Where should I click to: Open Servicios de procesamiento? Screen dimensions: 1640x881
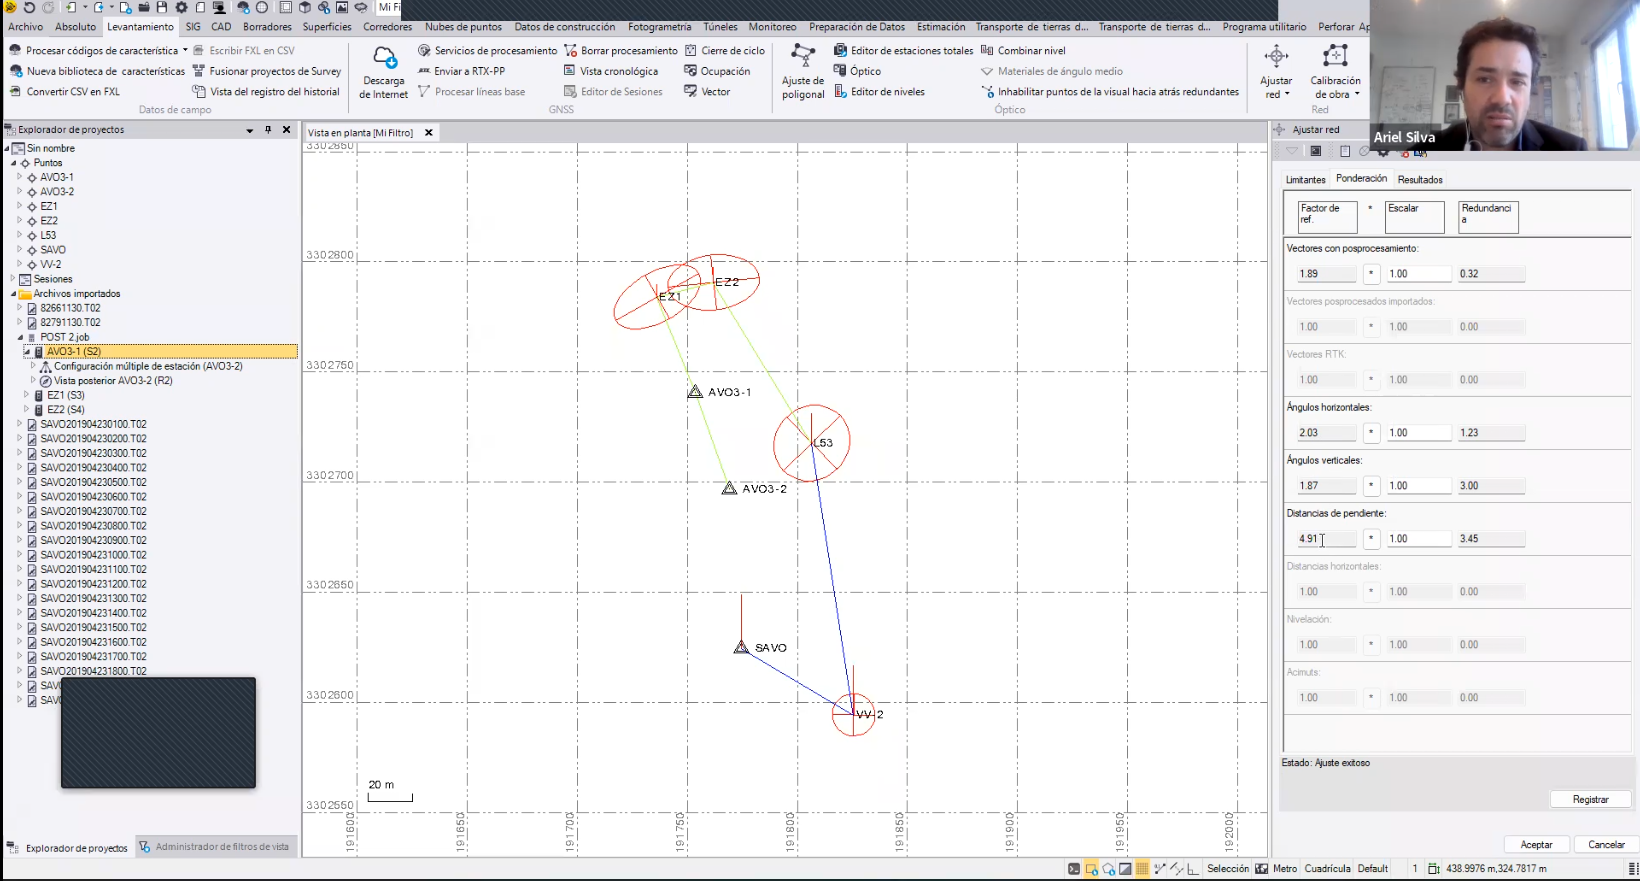pos(487,50)
